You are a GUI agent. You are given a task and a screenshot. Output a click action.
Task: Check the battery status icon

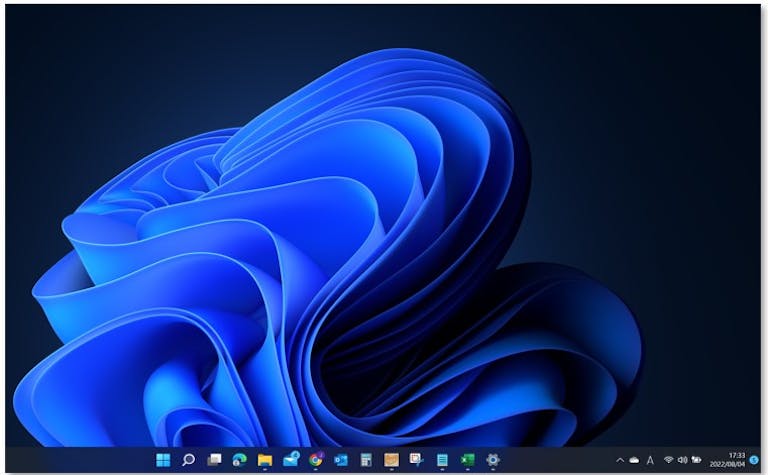(x=696, y=460)
